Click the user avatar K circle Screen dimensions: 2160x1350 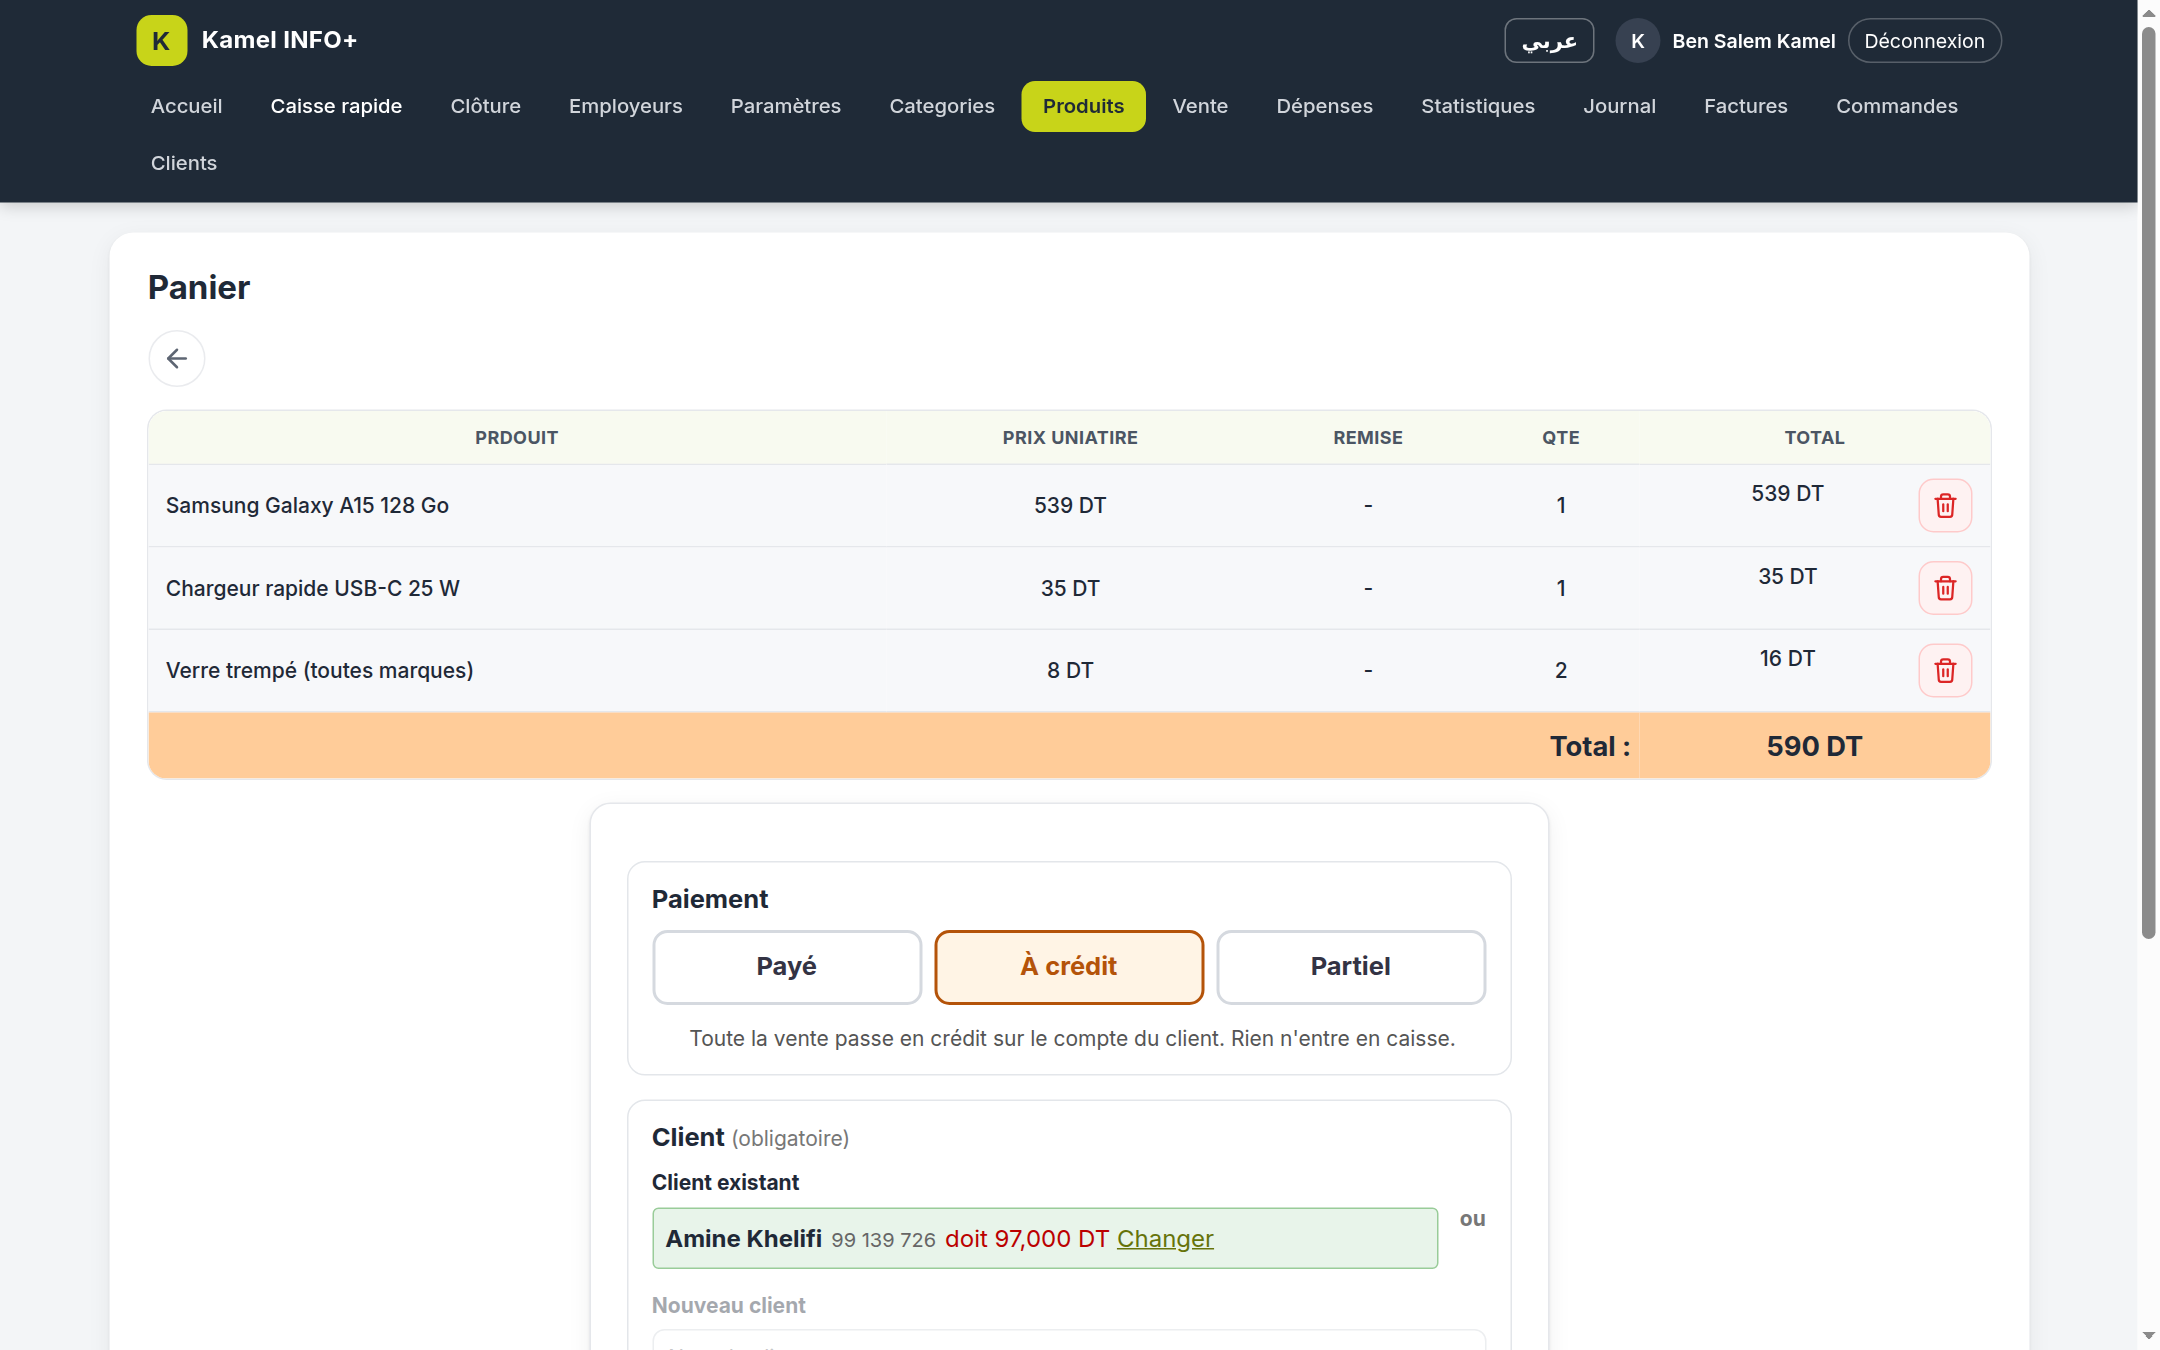coord(1637,41)
